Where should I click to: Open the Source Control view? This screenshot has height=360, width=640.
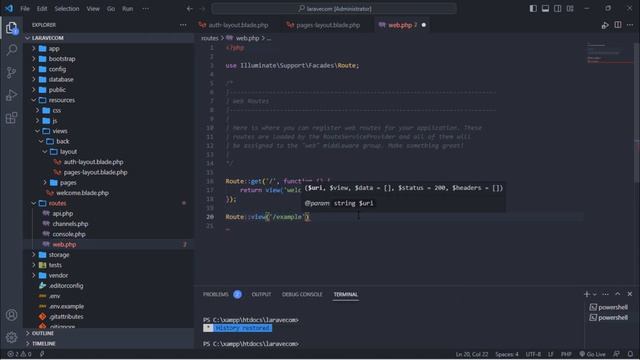(x=11, y=73)
